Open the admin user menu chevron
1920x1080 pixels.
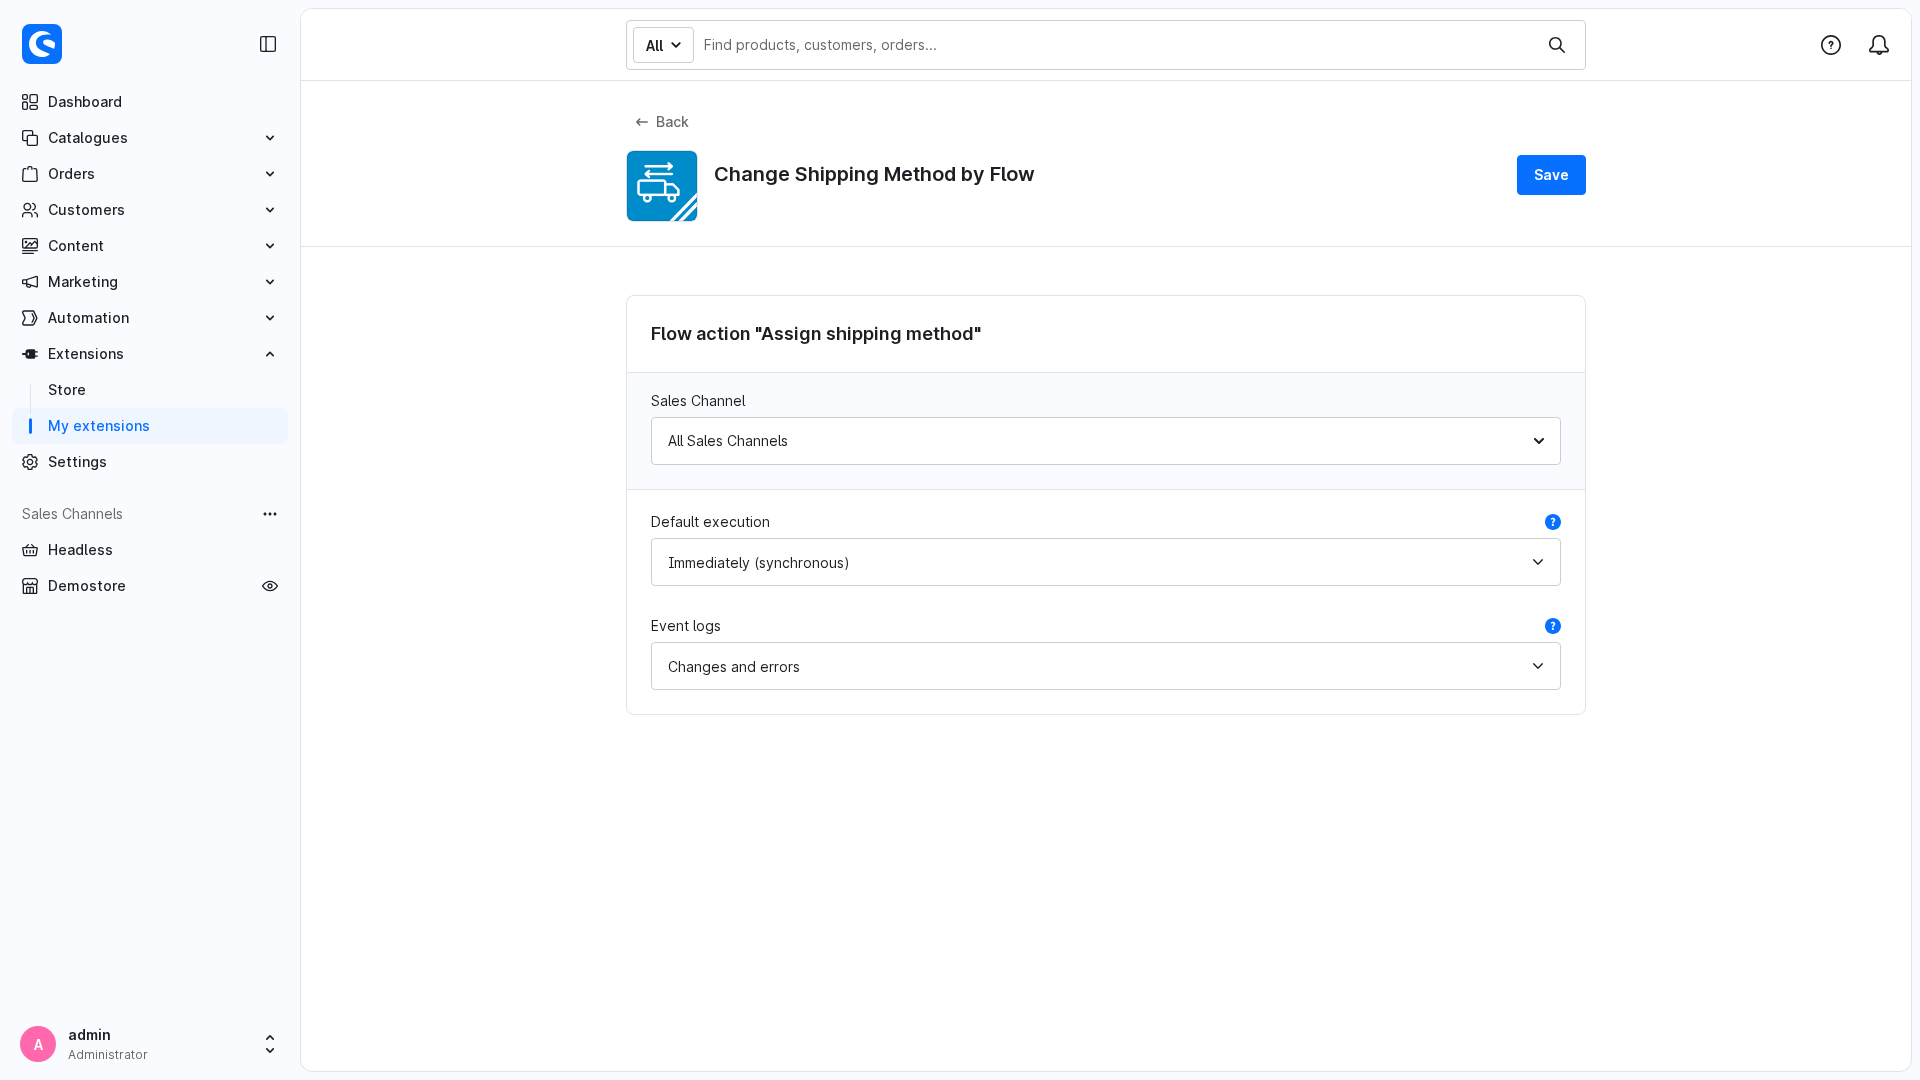tap(270, 1044)
